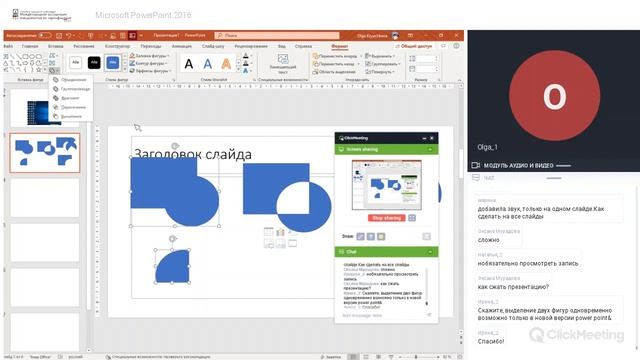
Task: Open the Send Backward (Переместить назад) dropdown arrow
Action: coord(358,64)
